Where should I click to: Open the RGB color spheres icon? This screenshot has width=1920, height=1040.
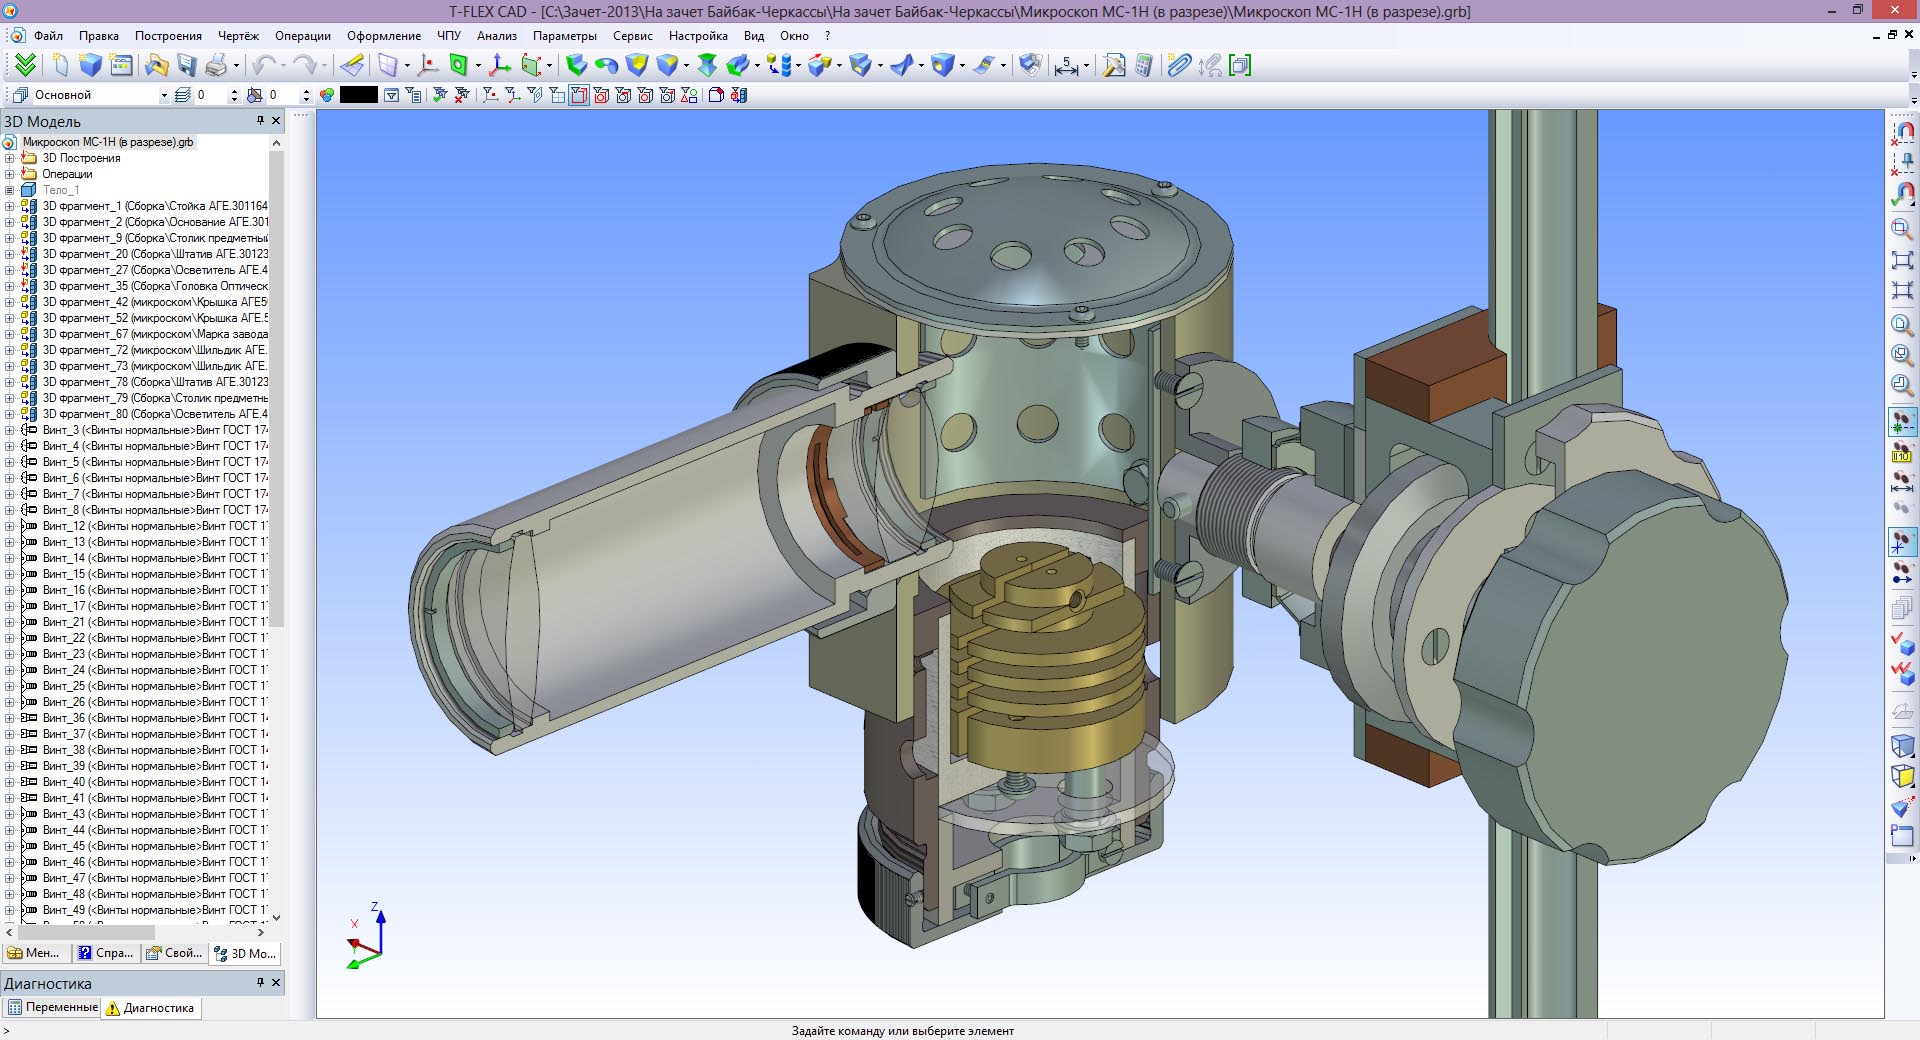326,95
